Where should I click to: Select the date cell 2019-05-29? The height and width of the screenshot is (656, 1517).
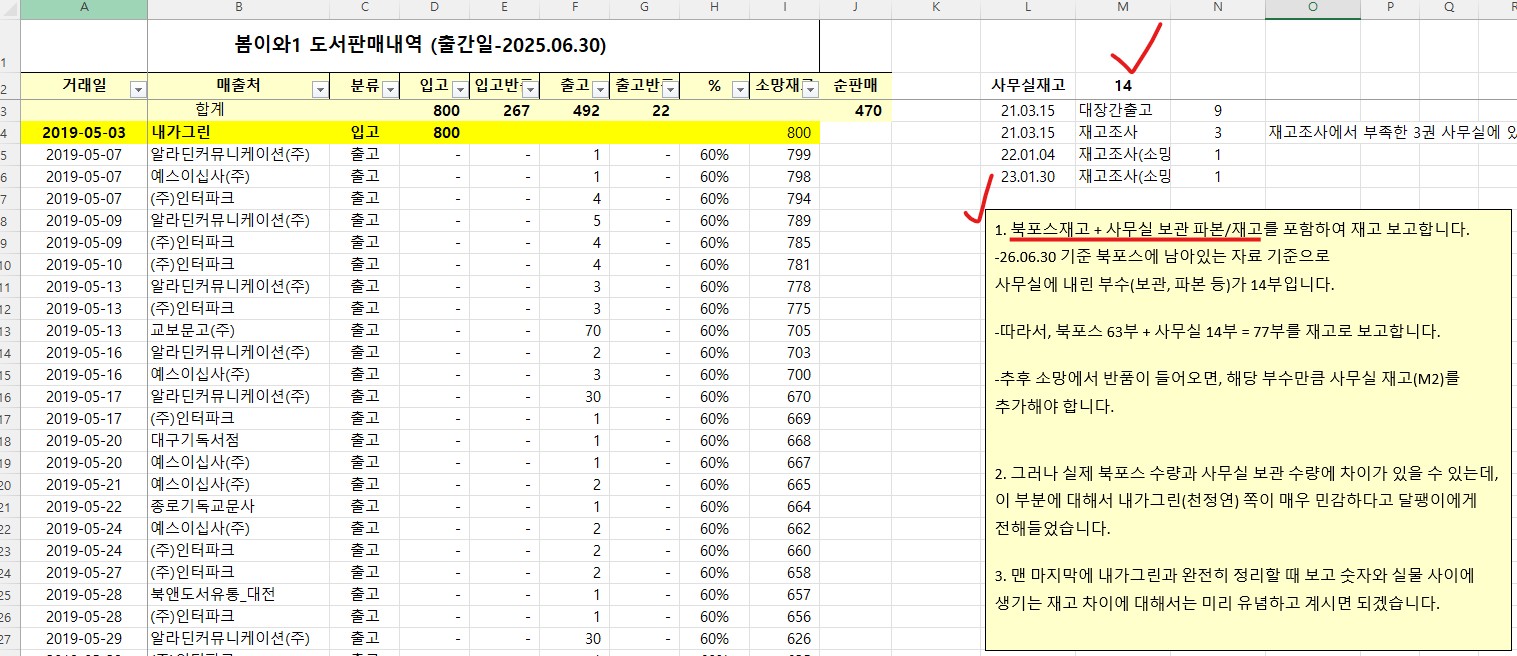(x=84, y=638)
